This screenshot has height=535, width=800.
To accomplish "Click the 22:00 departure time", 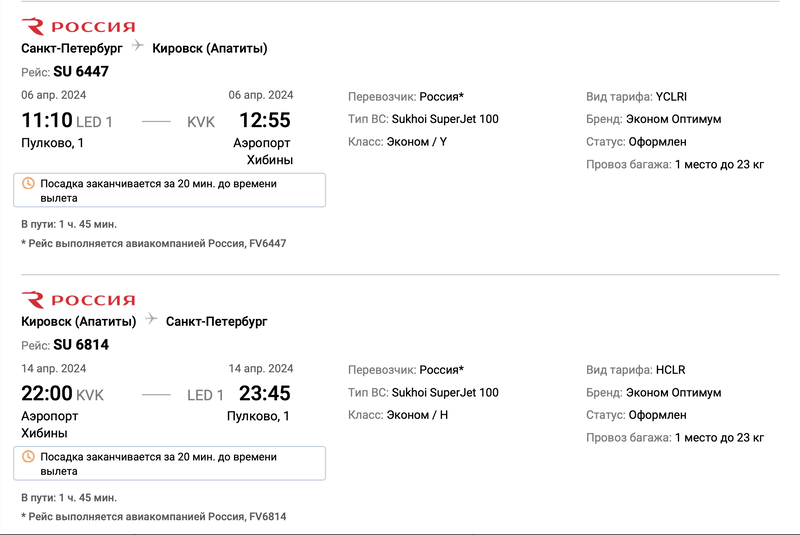I will coord(47,394).
